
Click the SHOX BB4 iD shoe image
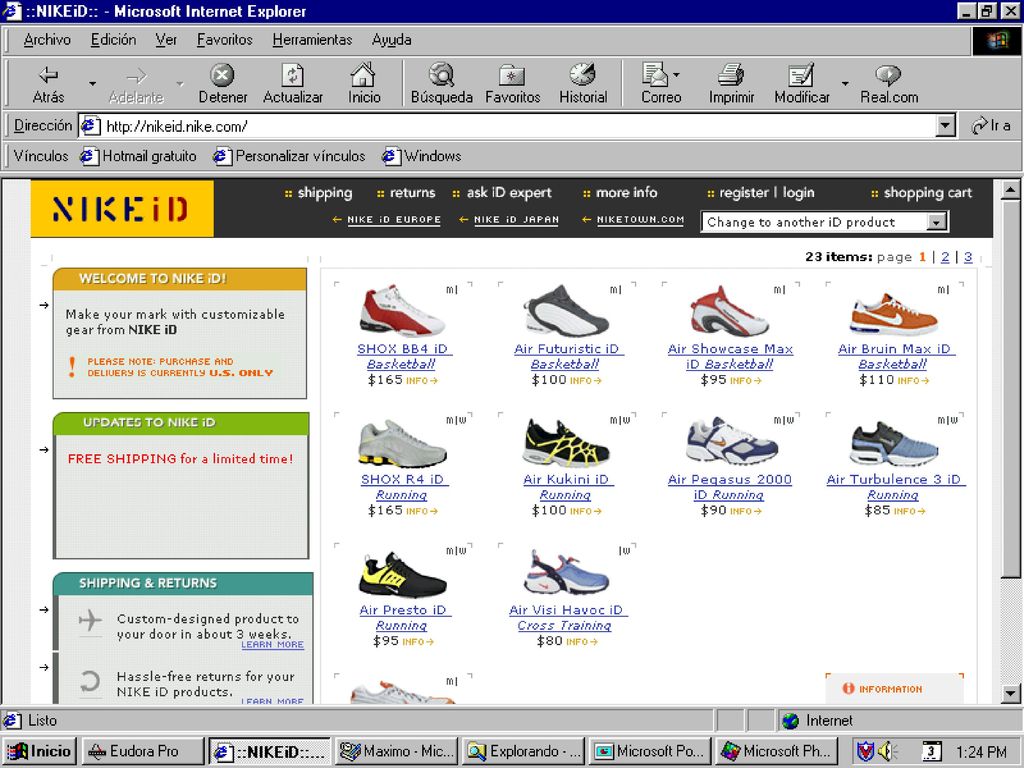pos(402,311)
